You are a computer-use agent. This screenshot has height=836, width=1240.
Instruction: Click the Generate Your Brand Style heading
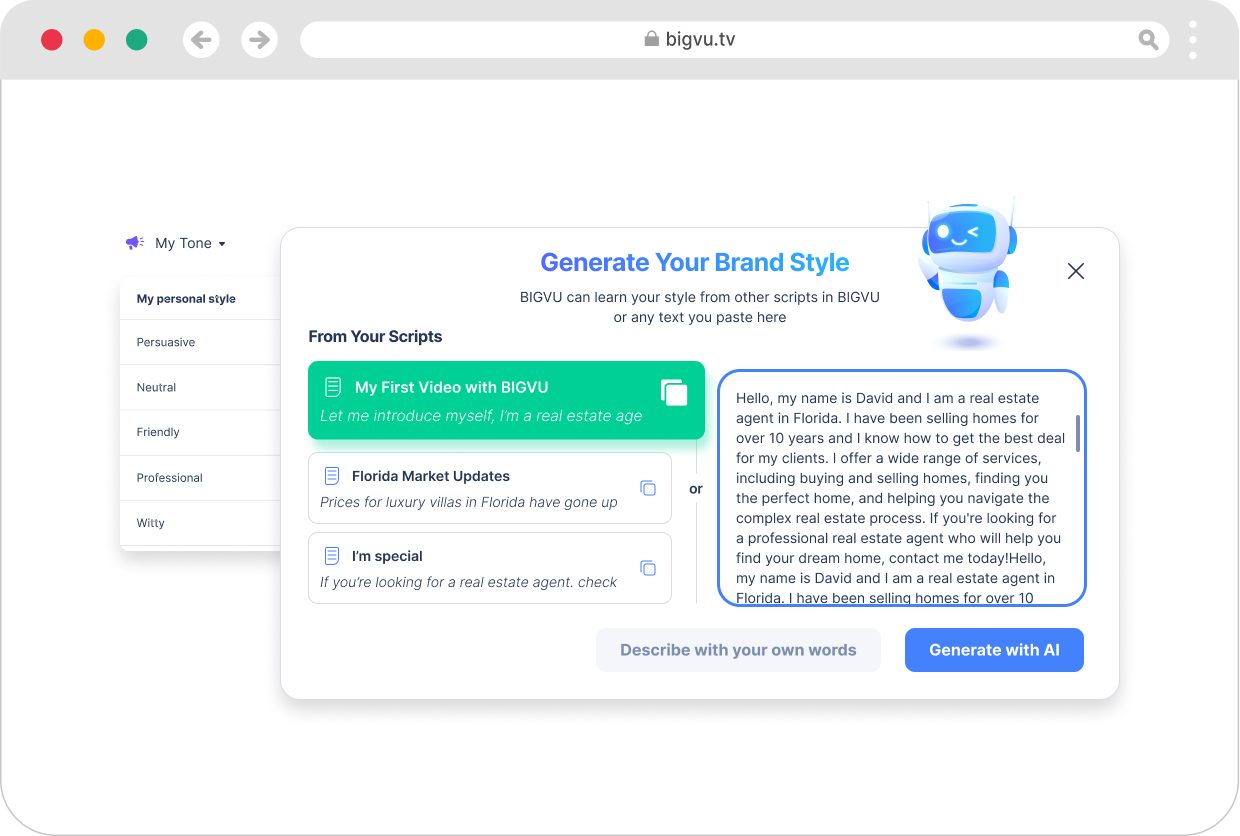pos(695,263)
